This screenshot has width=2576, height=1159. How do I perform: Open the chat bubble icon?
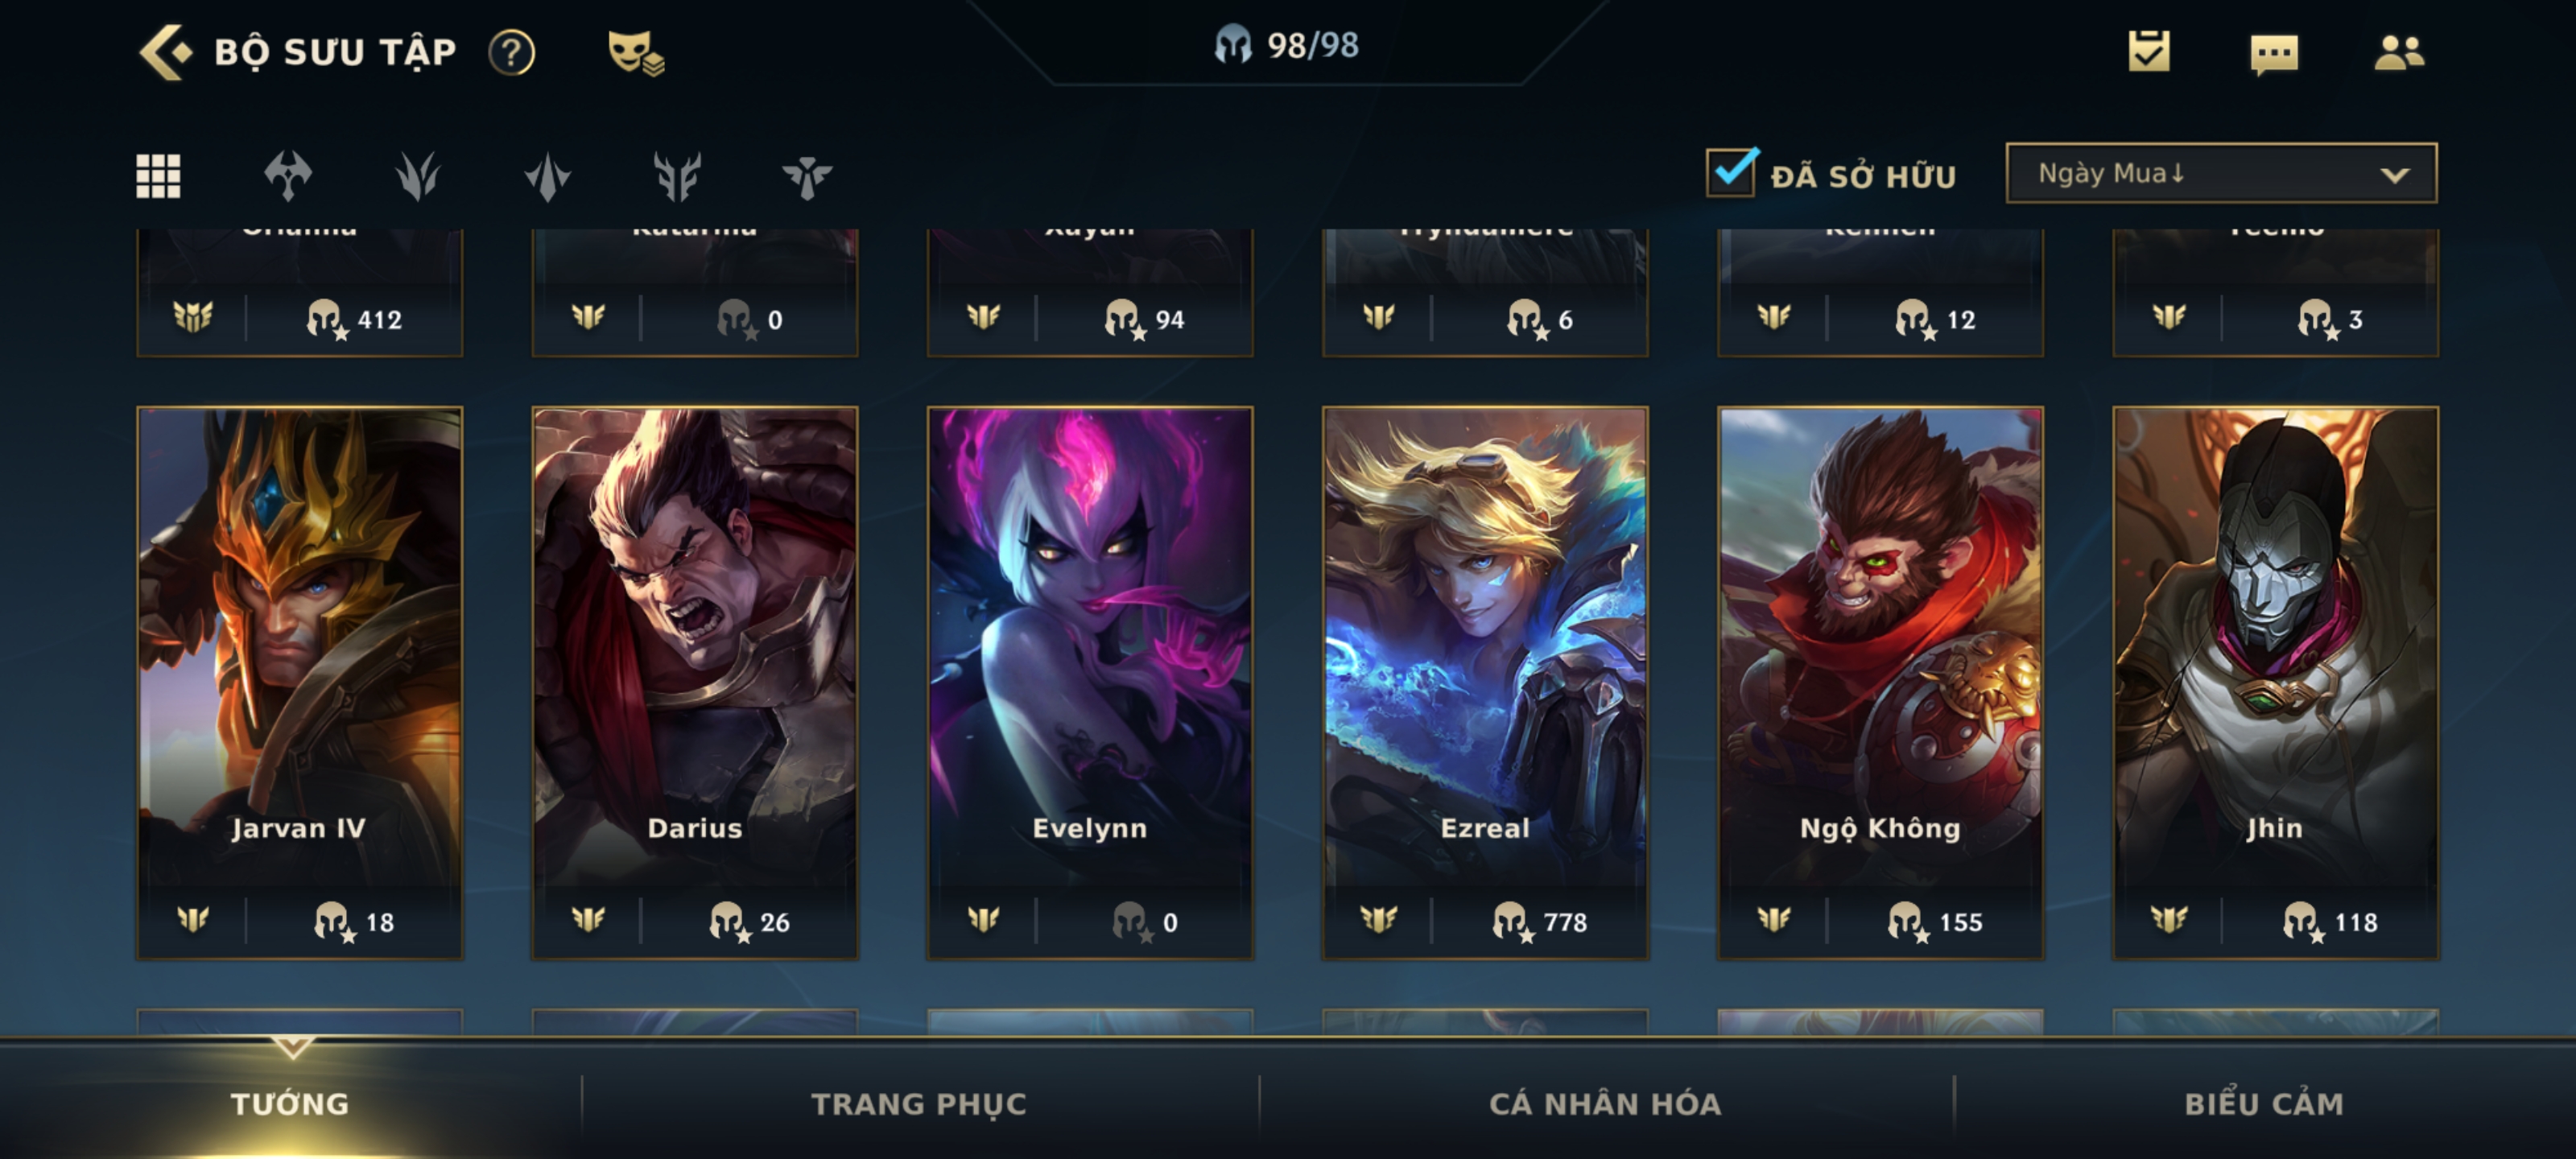click(2274, 54)
